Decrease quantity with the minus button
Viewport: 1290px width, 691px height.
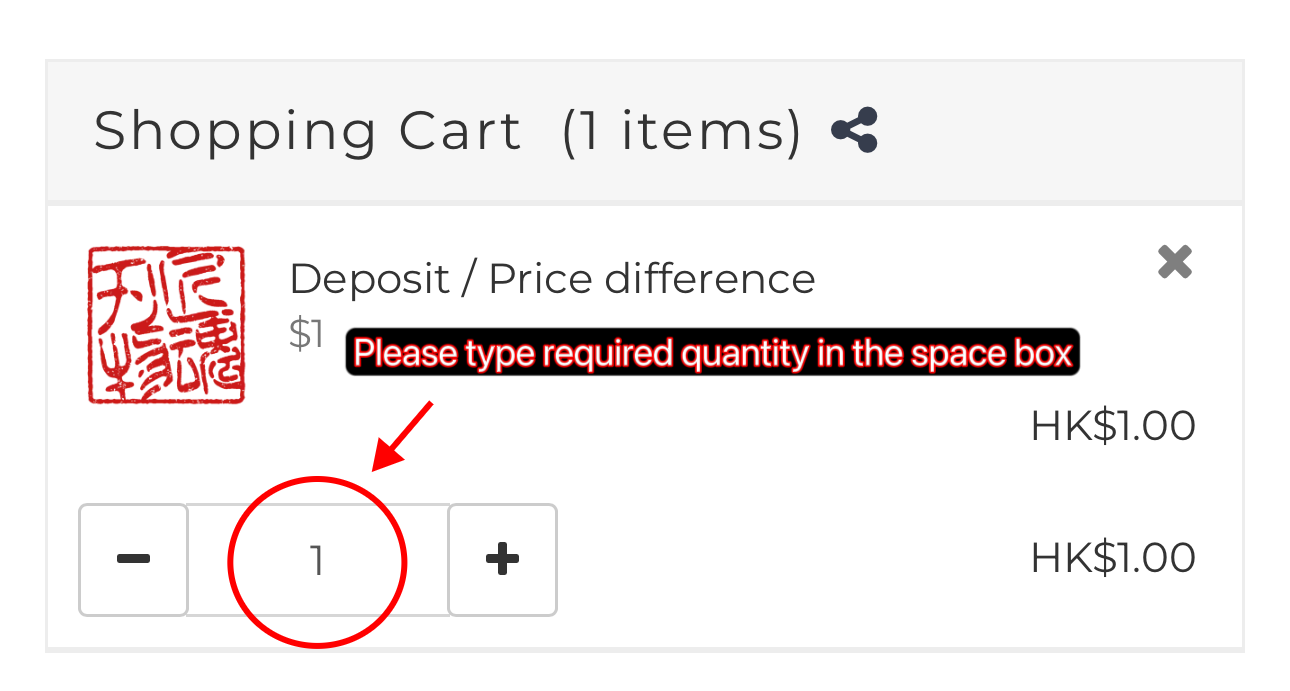(133, 560)
